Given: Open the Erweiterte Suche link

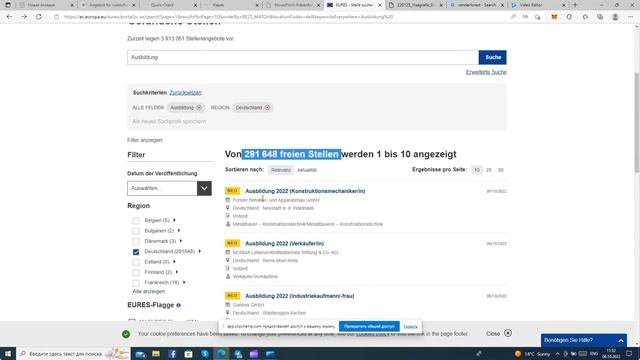Looking at the screenshot, I should pyautogui.click(x=486, y=72).
